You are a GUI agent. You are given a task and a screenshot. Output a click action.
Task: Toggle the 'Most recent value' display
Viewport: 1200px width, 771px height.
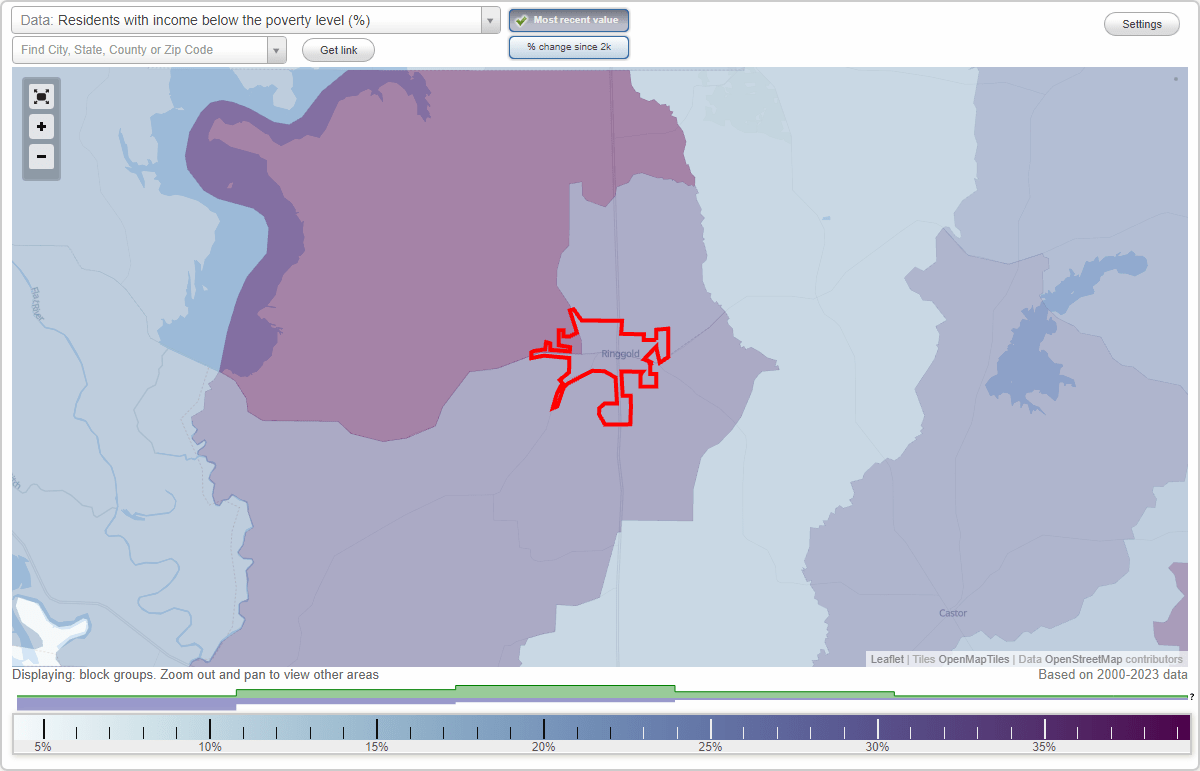pyautogui.click(x=569, y=20)
